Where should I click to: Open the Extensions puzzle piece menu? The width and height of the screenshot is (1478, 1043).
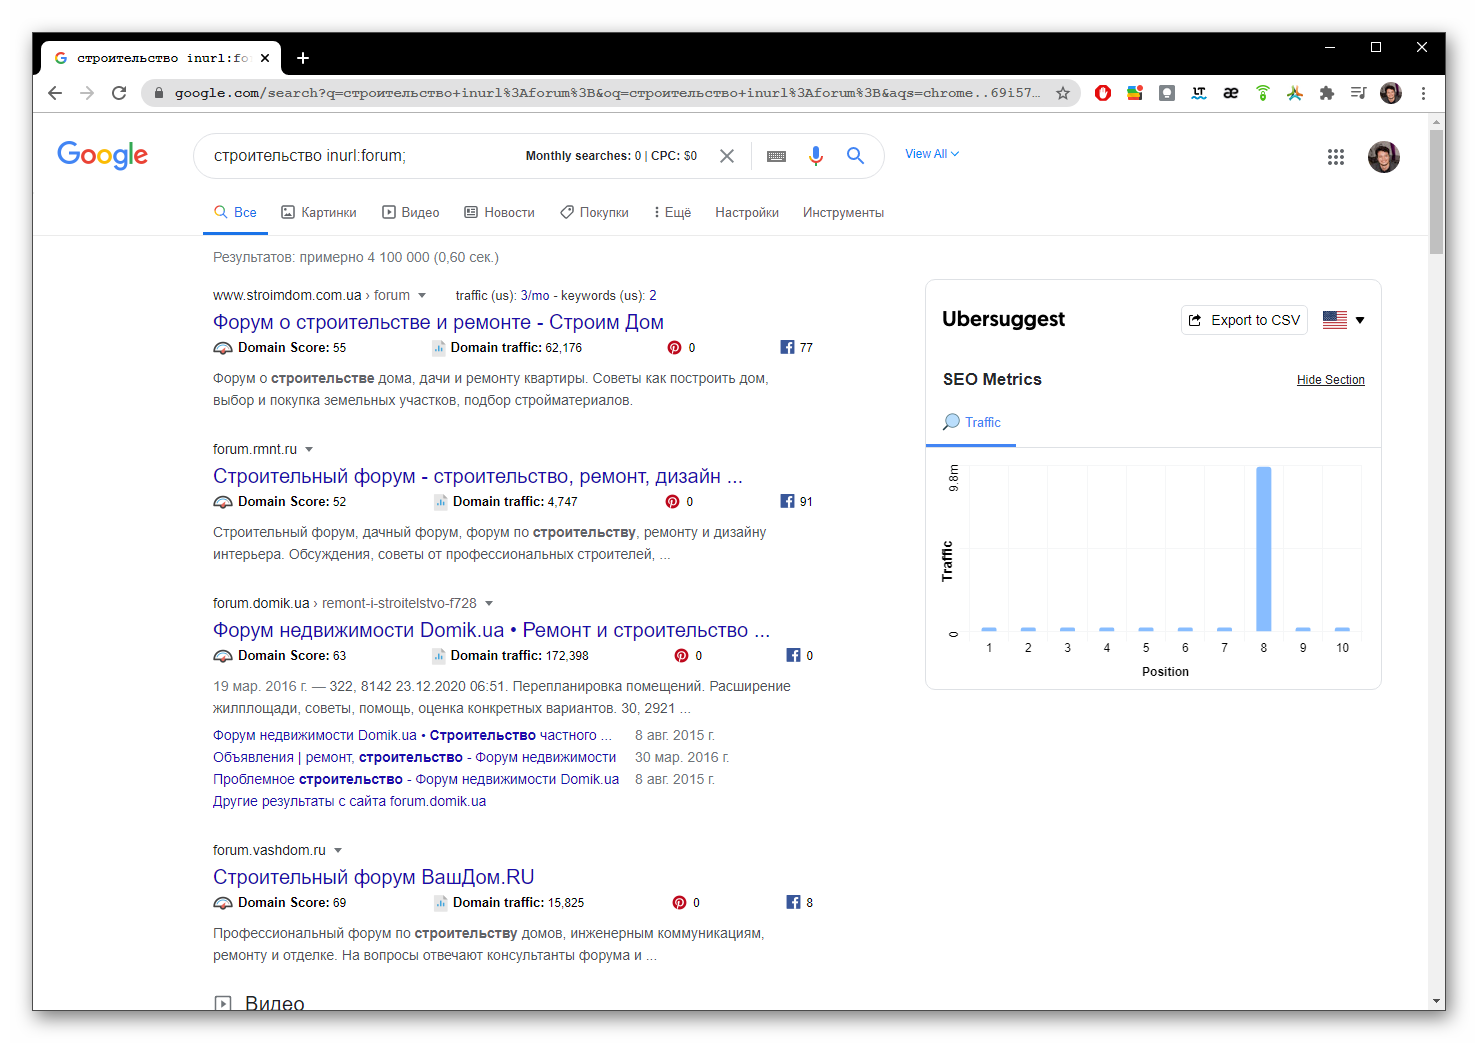tap(1327, 93)
